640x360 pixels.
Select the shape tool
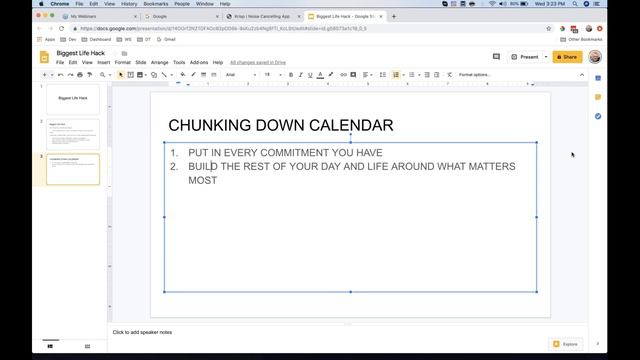(154, 75)
